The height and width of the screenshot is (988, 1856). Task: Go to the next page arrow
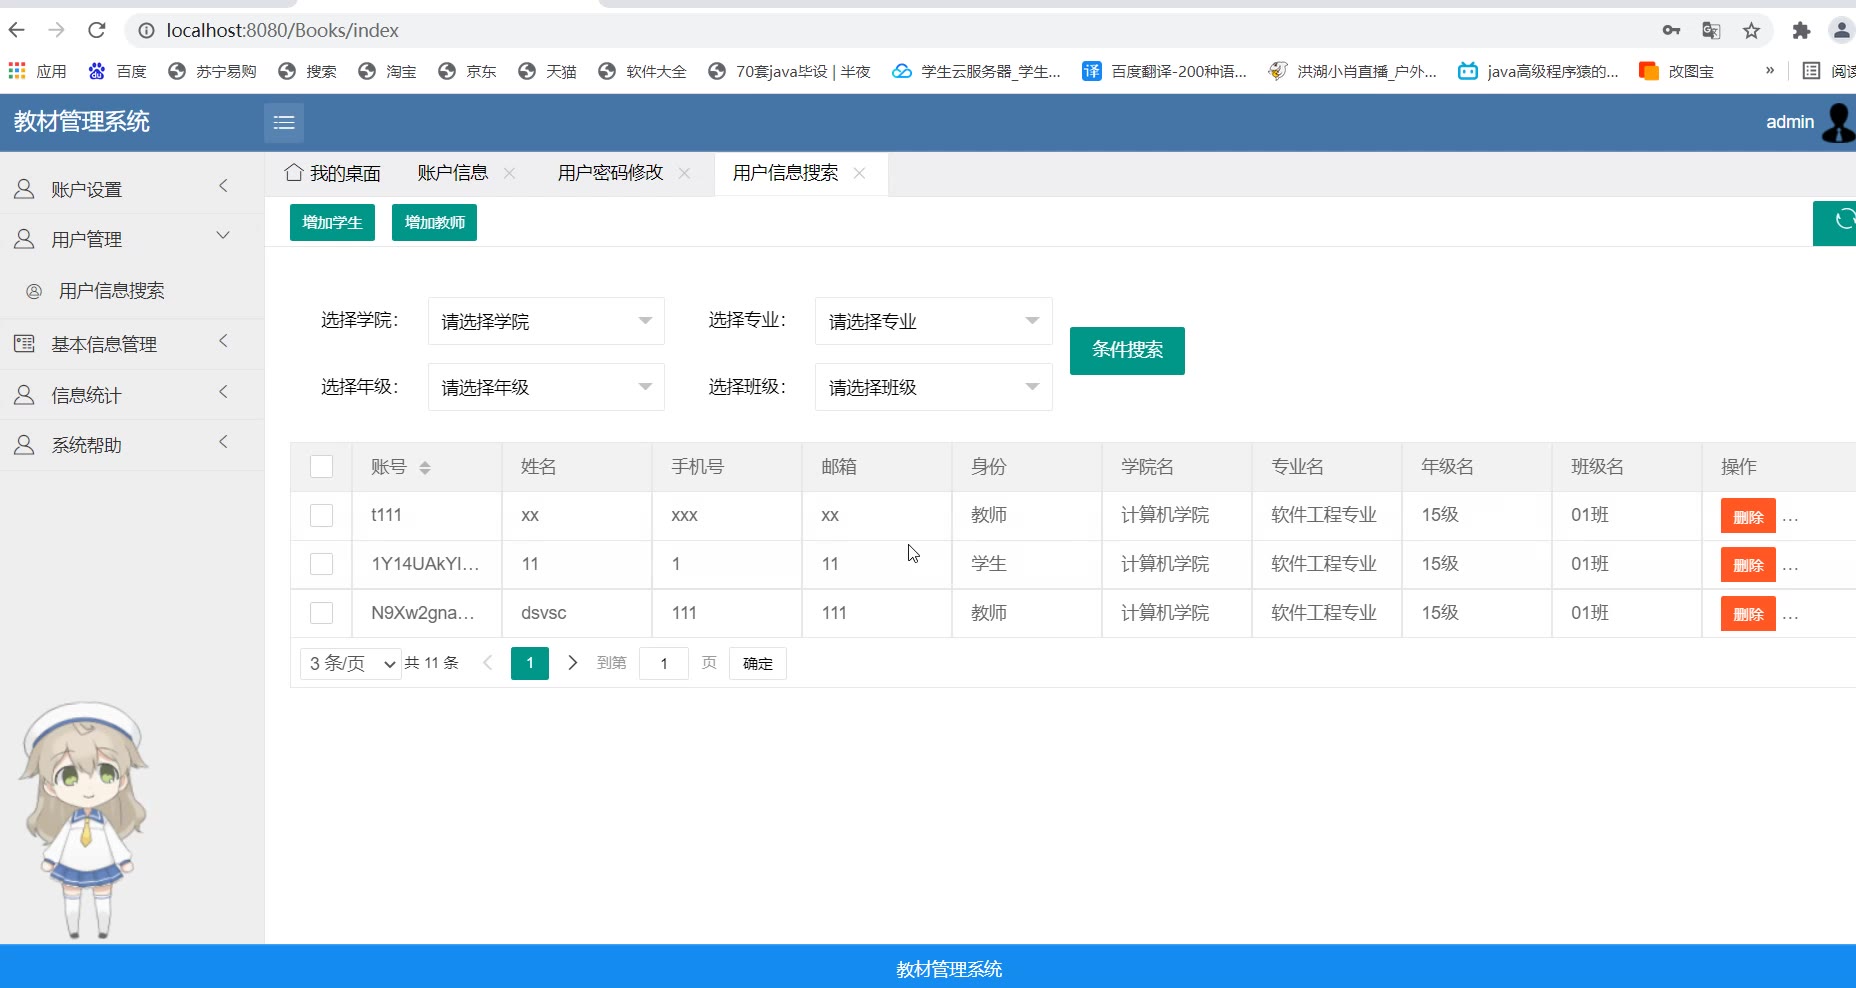(x=572, y=663)
